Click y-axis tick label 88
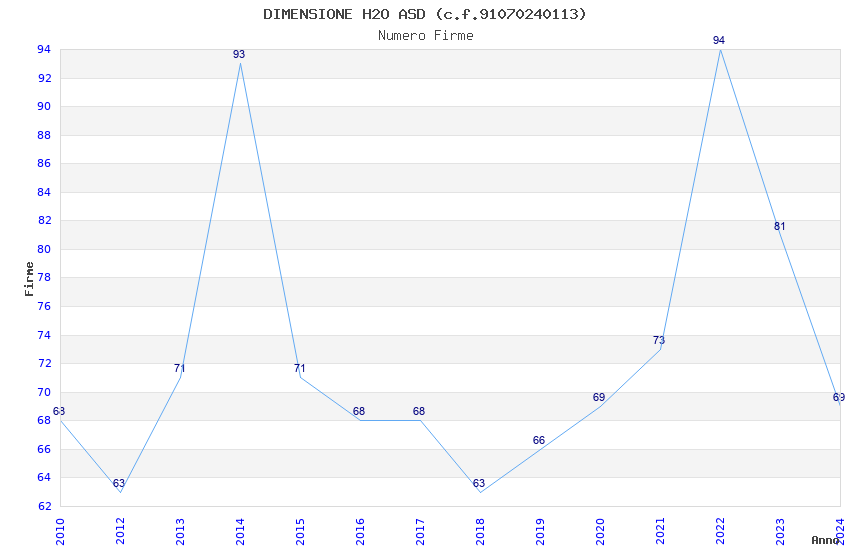850x550 pixels. 44,135
